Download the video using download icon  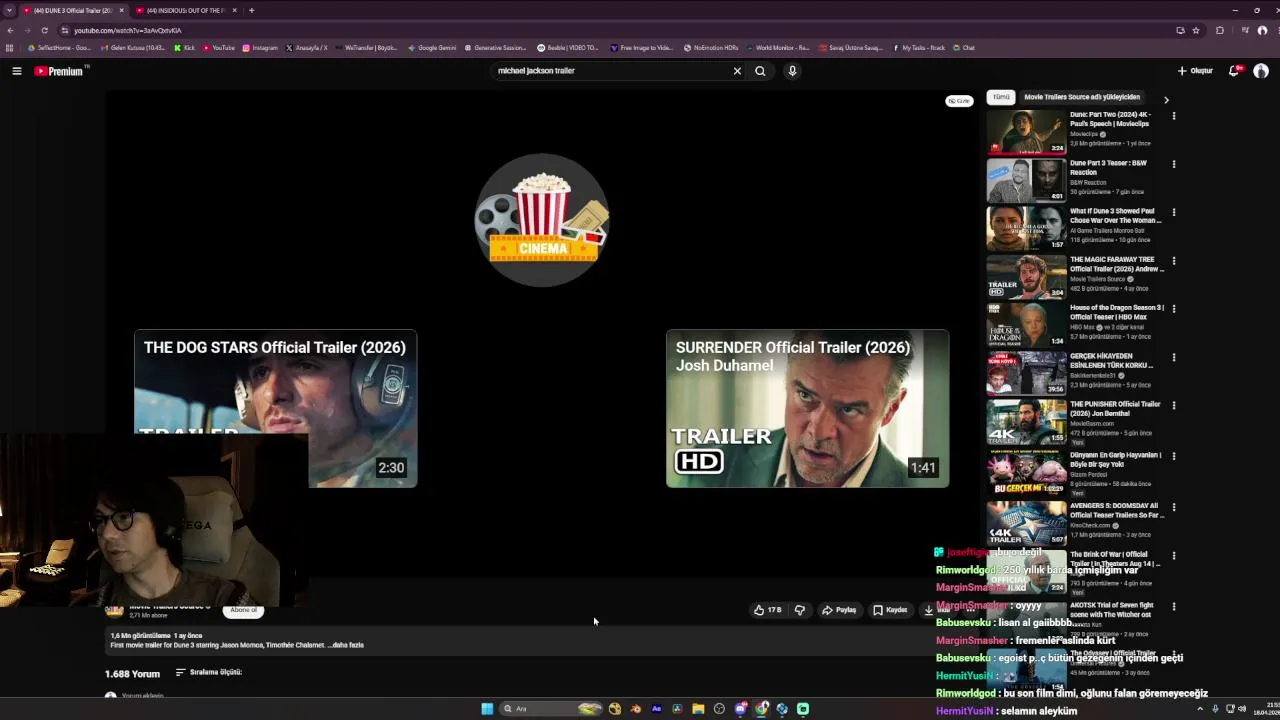929,610
